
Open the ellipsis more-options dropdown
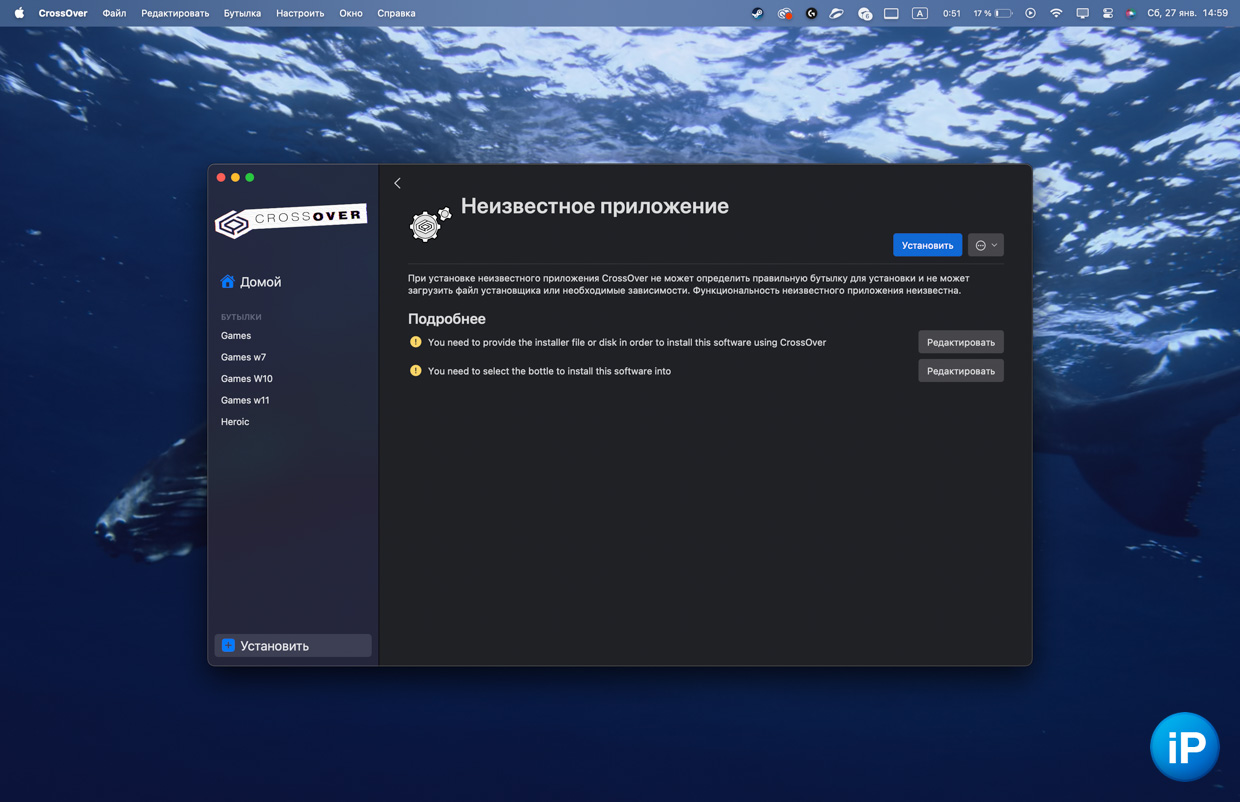click(986, 245)
